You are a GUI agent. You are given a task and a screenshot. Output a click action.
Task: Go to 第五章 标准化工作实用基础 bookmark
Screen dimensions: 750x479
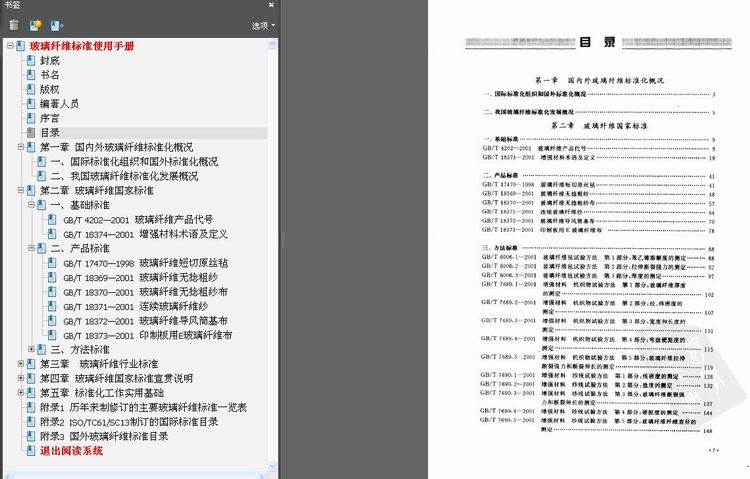(102, 392)
